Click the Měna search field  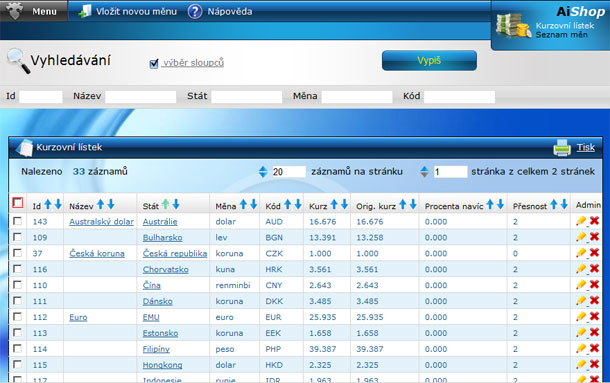(x=357, y=97)
